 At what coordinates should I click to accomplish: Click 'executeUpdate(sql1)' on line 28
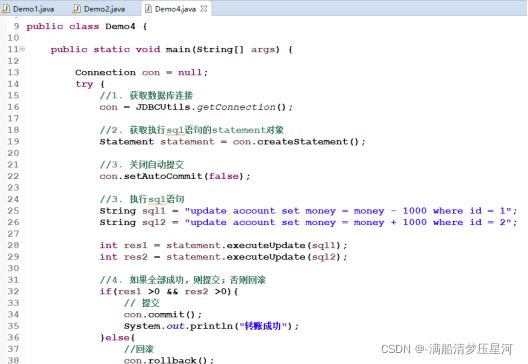click(x=283, y=245)
